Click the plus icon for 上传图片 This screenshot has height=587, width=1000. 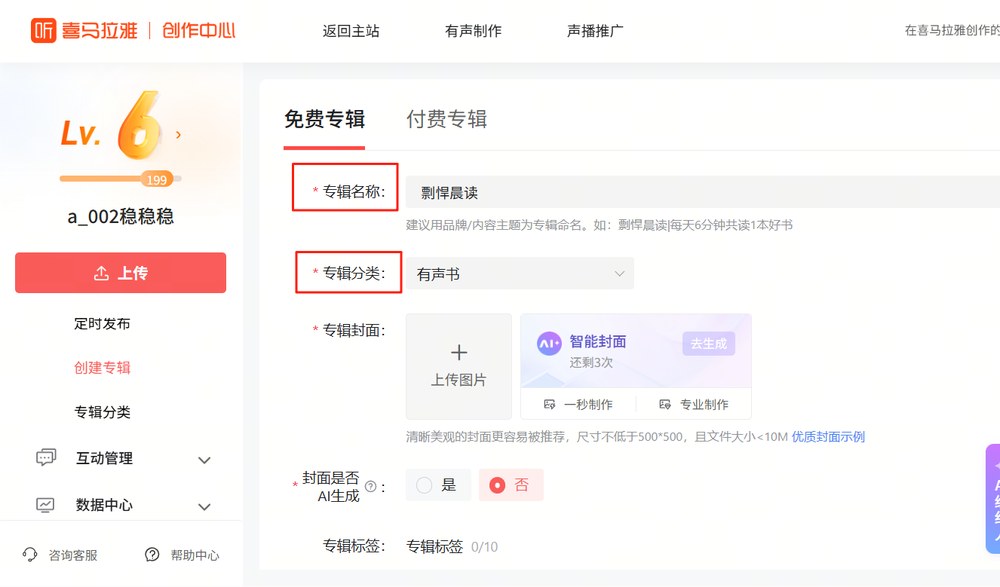[x=459, y=352]
